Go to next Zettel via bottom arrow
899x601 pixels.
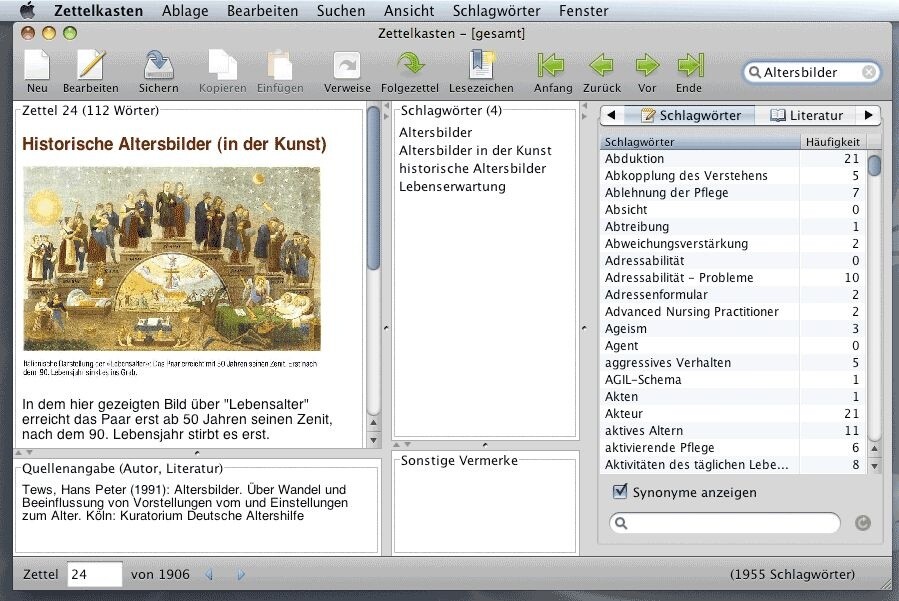pos(241,574)
